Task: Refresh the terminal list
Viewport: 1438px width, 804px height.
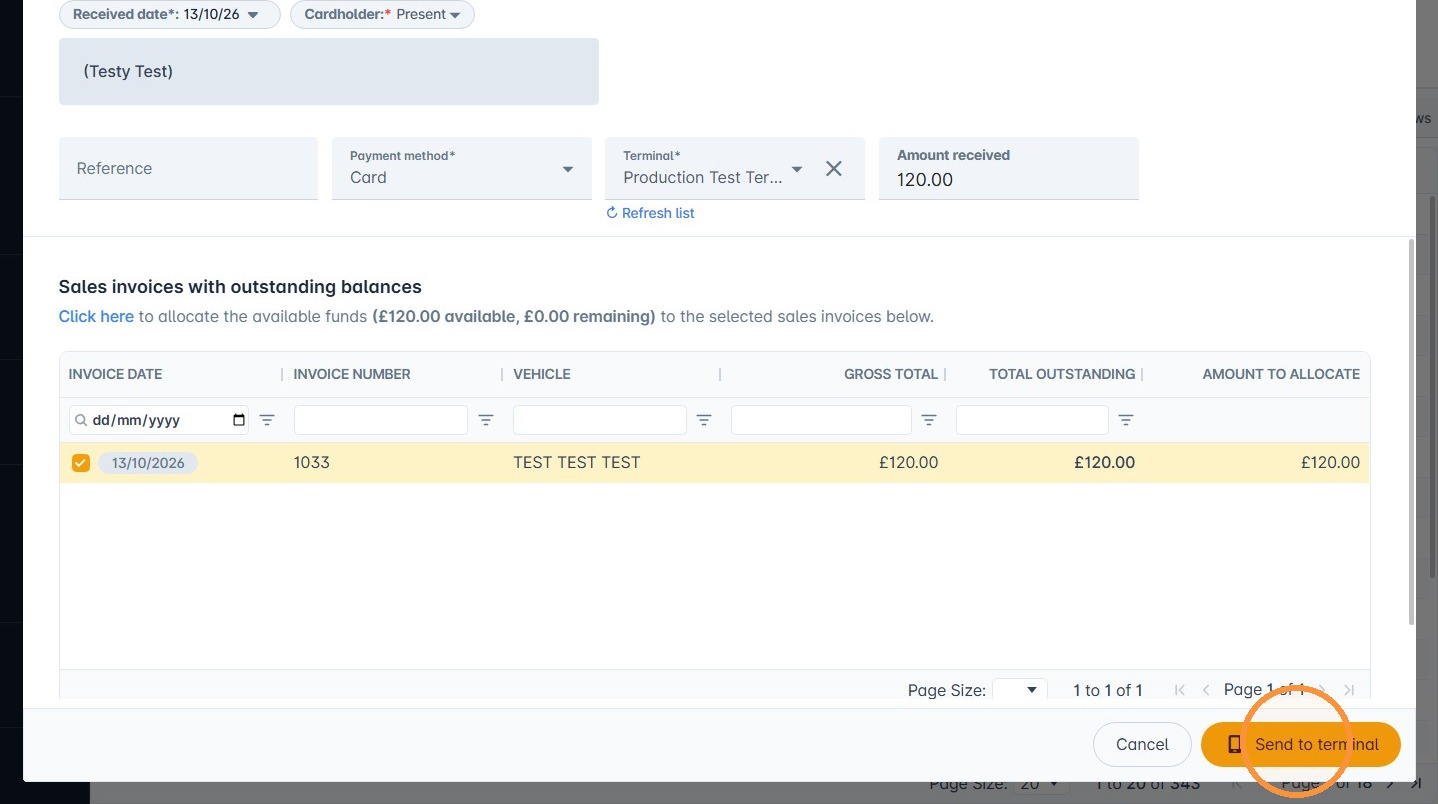Action: 650,213
